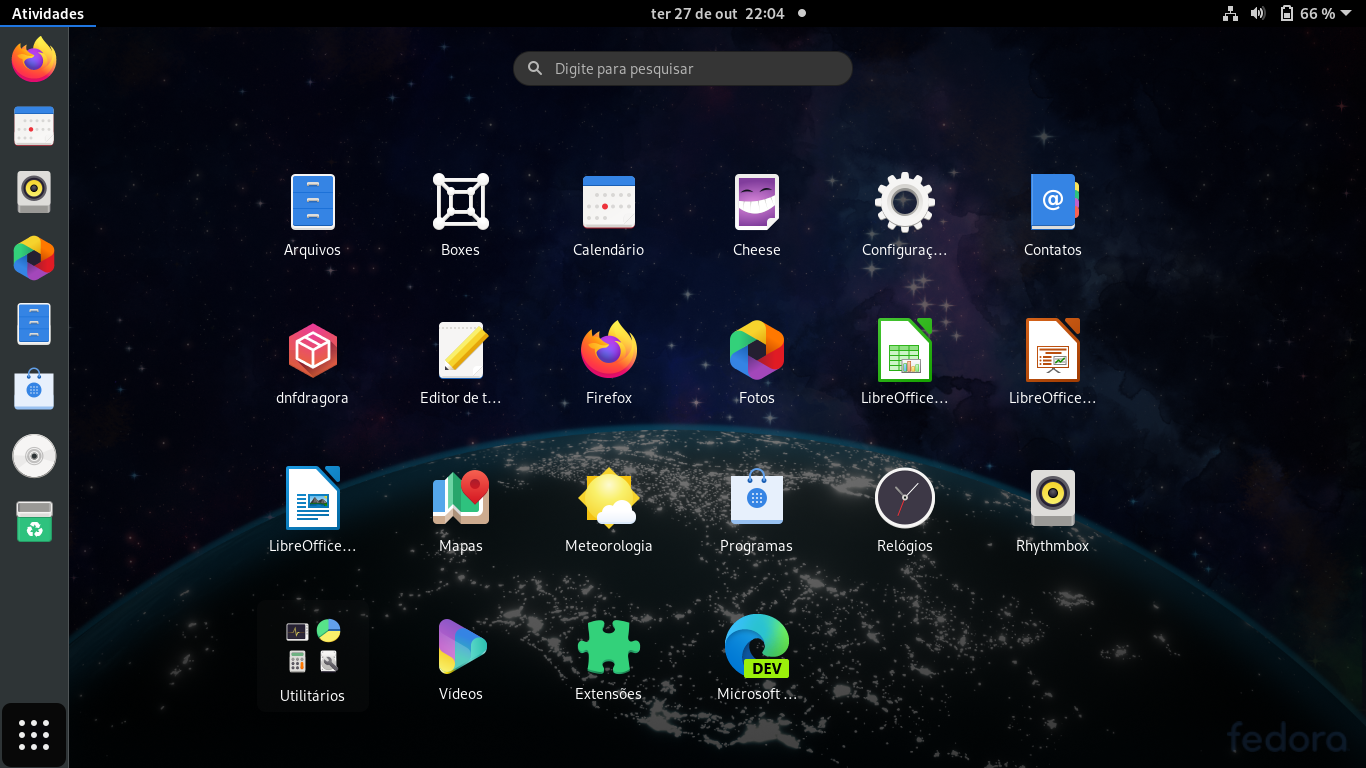Image resolution: width=1366 pixels, height=768 pixels.
Task: Open Configurações gear icon
Action: pyautogui.click(x=904, y=202)
